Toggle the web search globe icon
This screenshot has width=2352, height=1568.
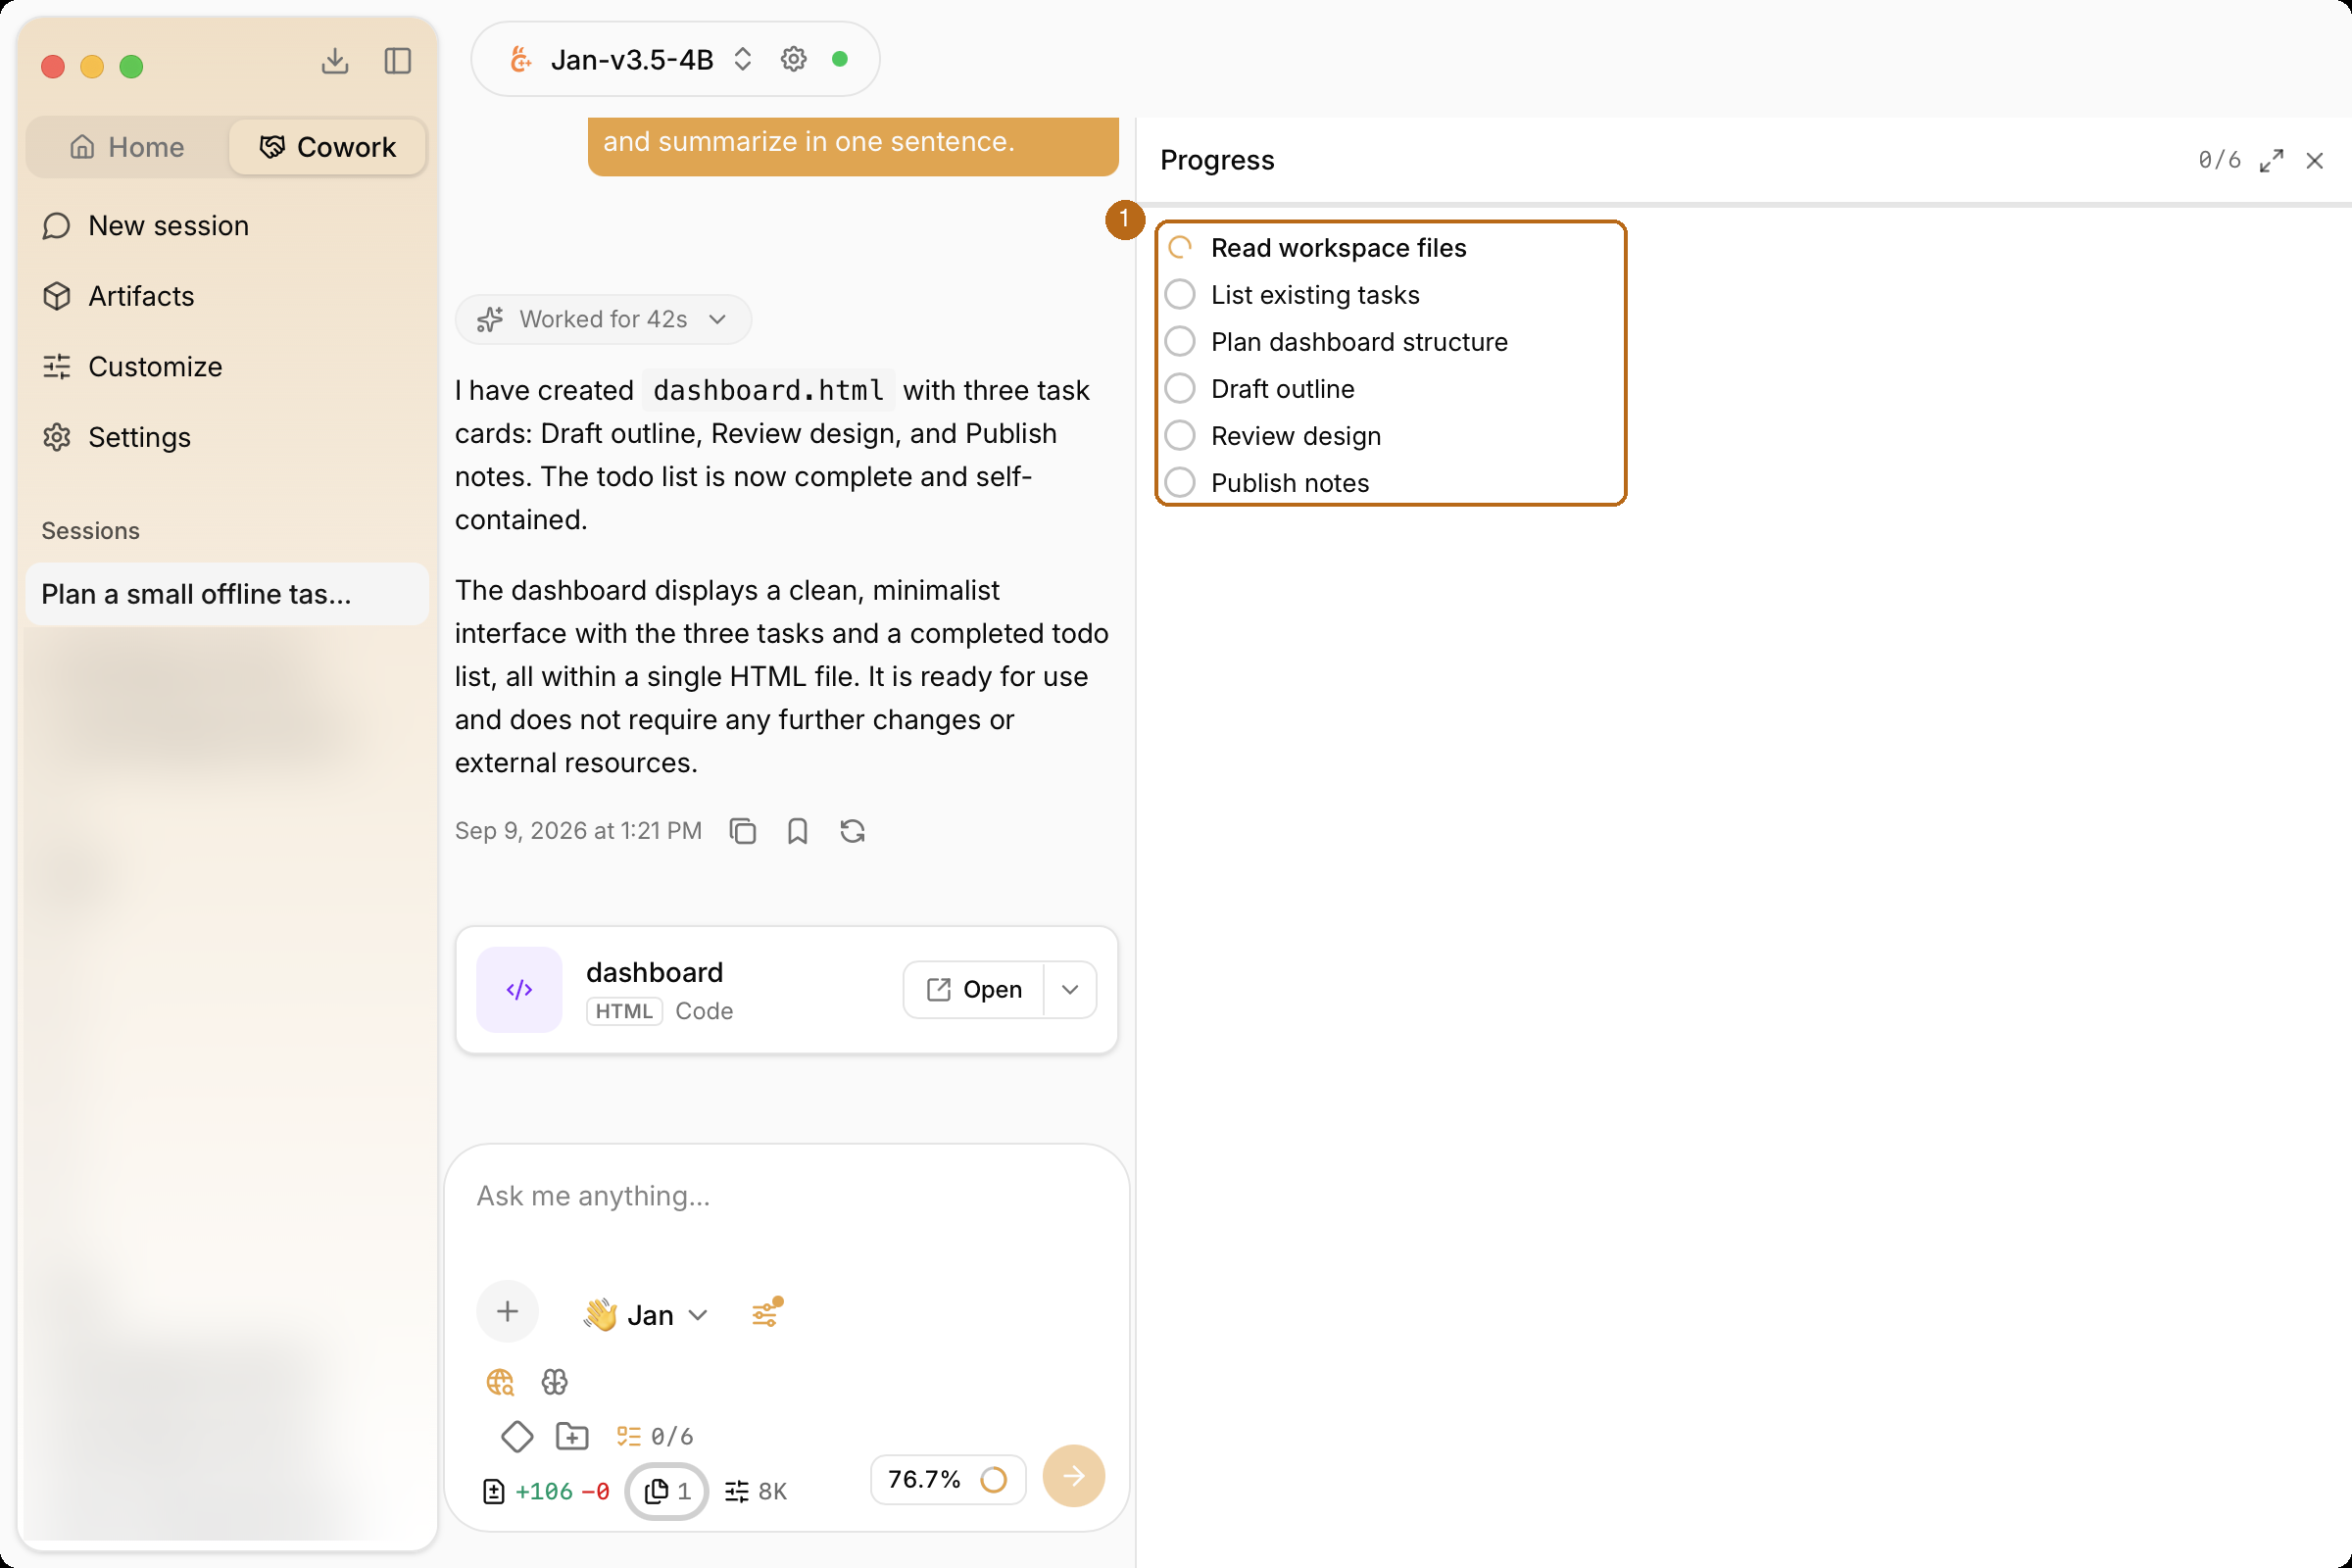[x=500, y=1382]
